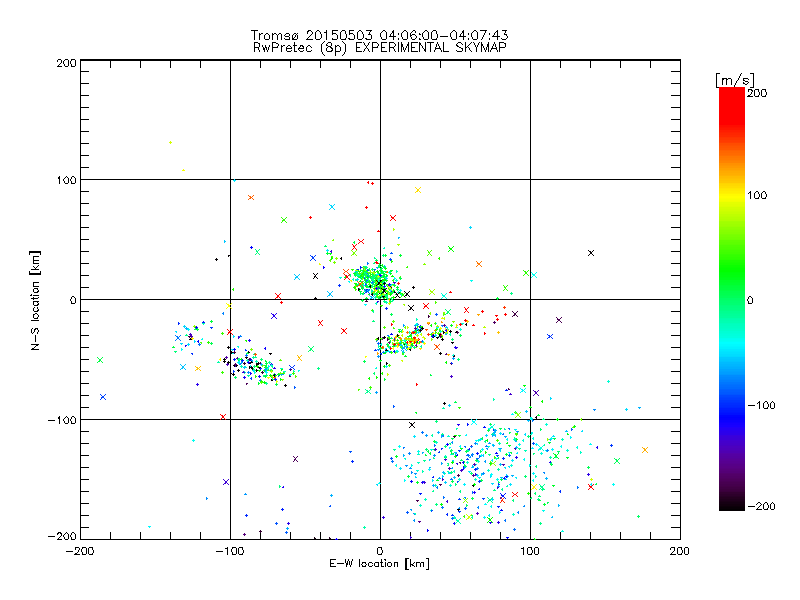The image size is (800, 600).
Task: Click the yellow band of the colorbar at 100
Action: coord(732,195)
